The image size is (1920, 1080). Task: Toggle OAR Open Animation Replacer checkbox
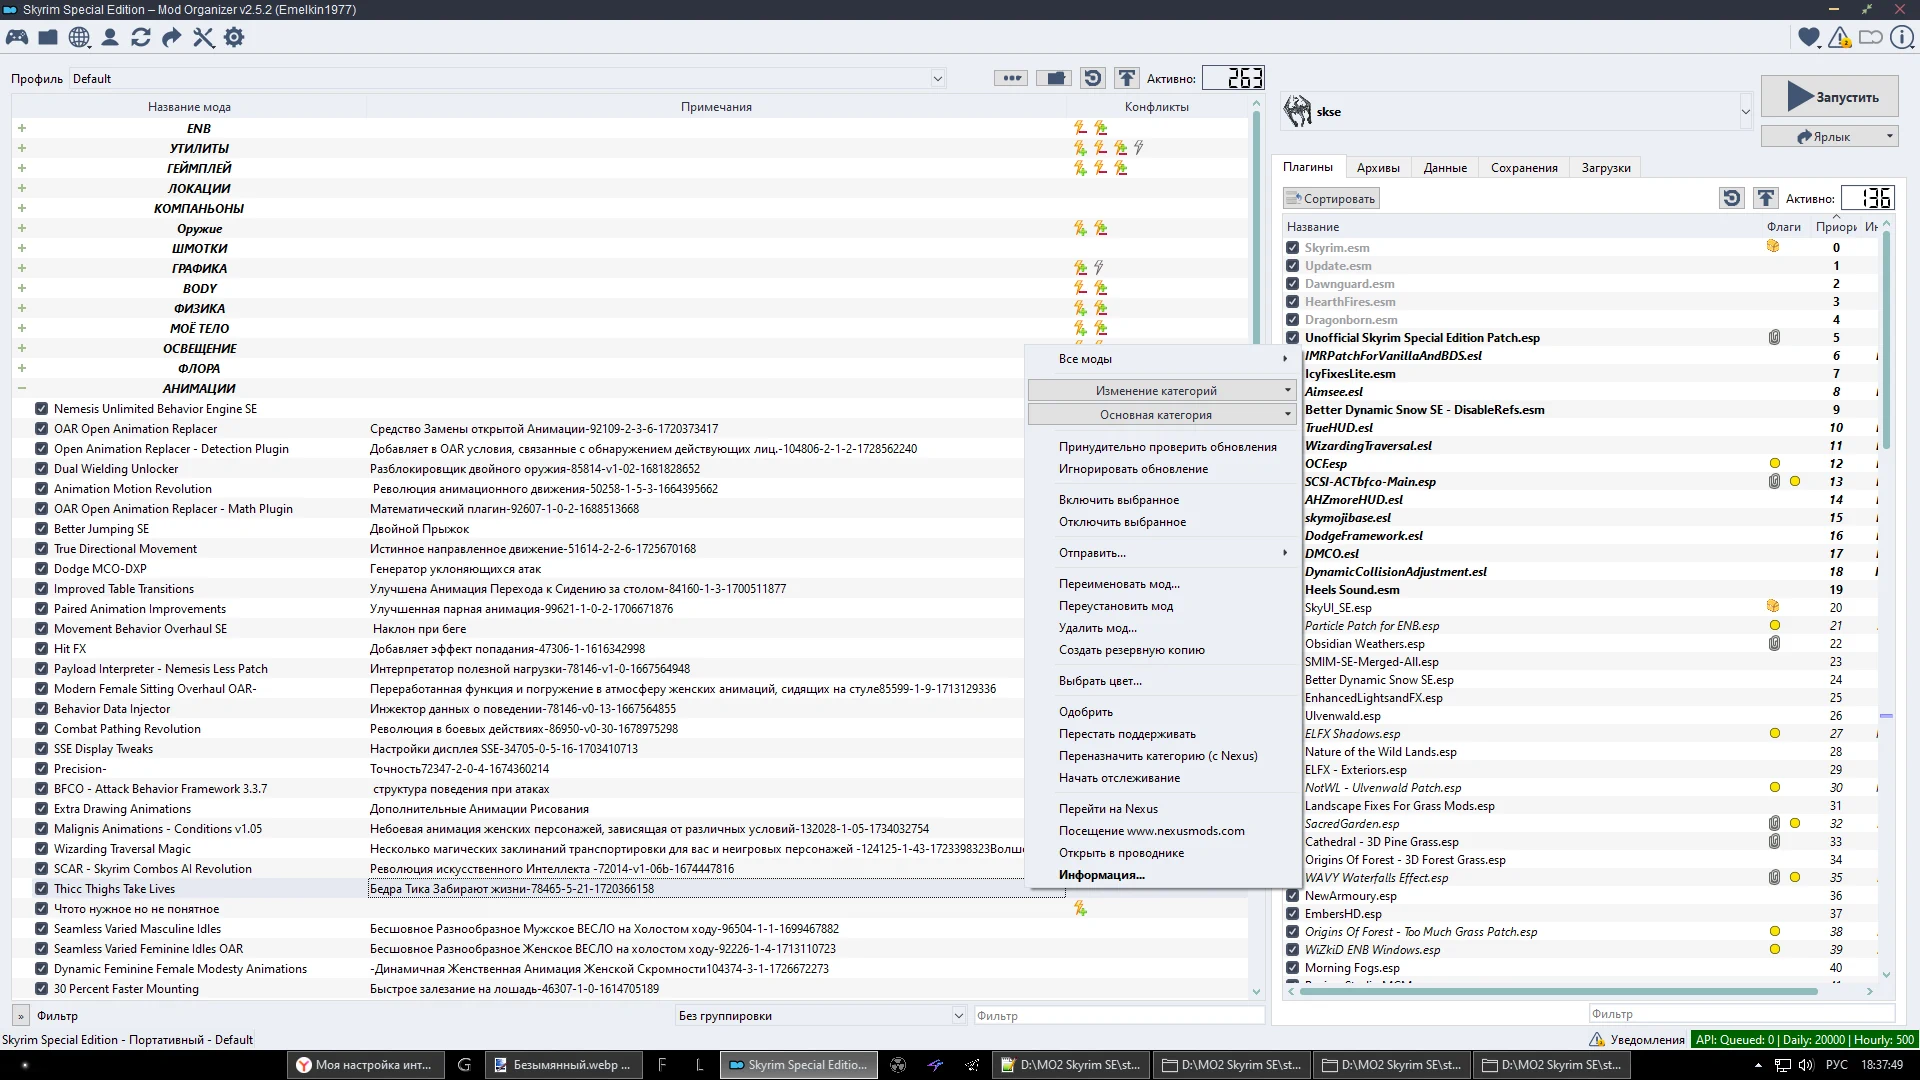41,428
